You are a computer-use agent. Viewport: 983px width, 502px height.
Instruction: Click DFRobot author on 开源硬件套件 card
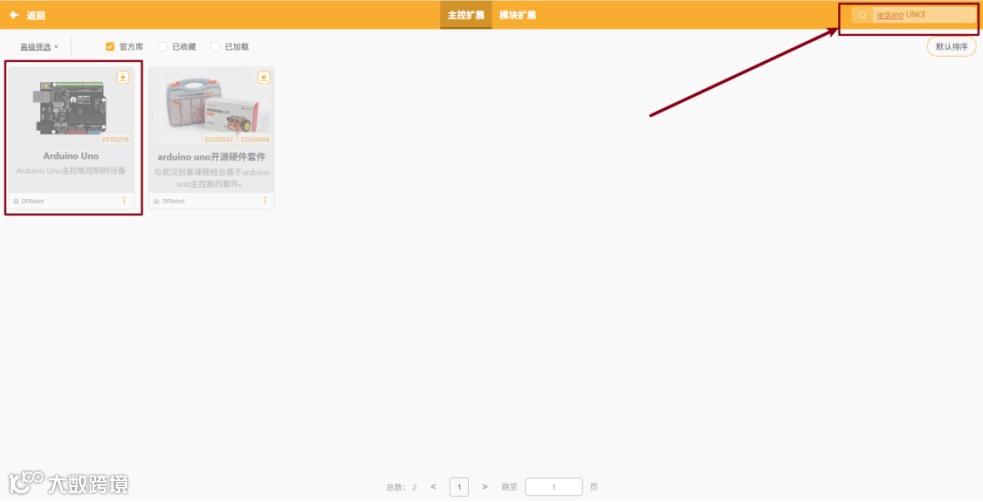click(169, 201)
